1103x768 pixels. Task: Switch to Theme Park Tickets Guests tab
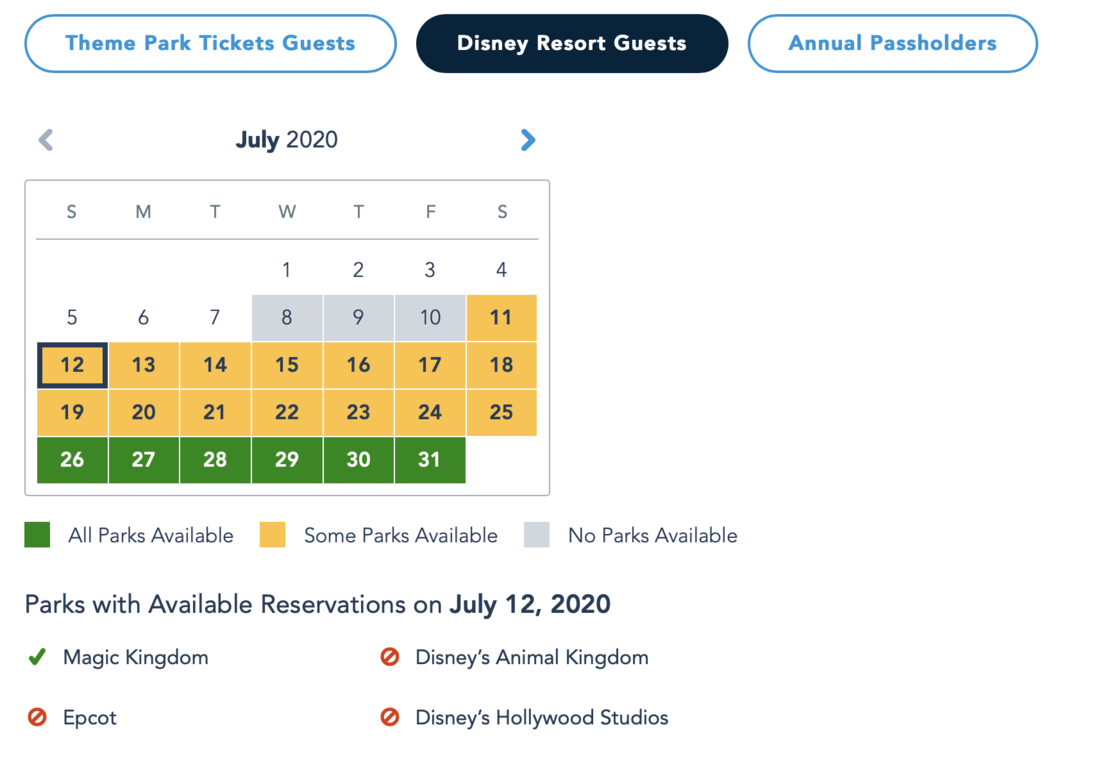point(210,44)
